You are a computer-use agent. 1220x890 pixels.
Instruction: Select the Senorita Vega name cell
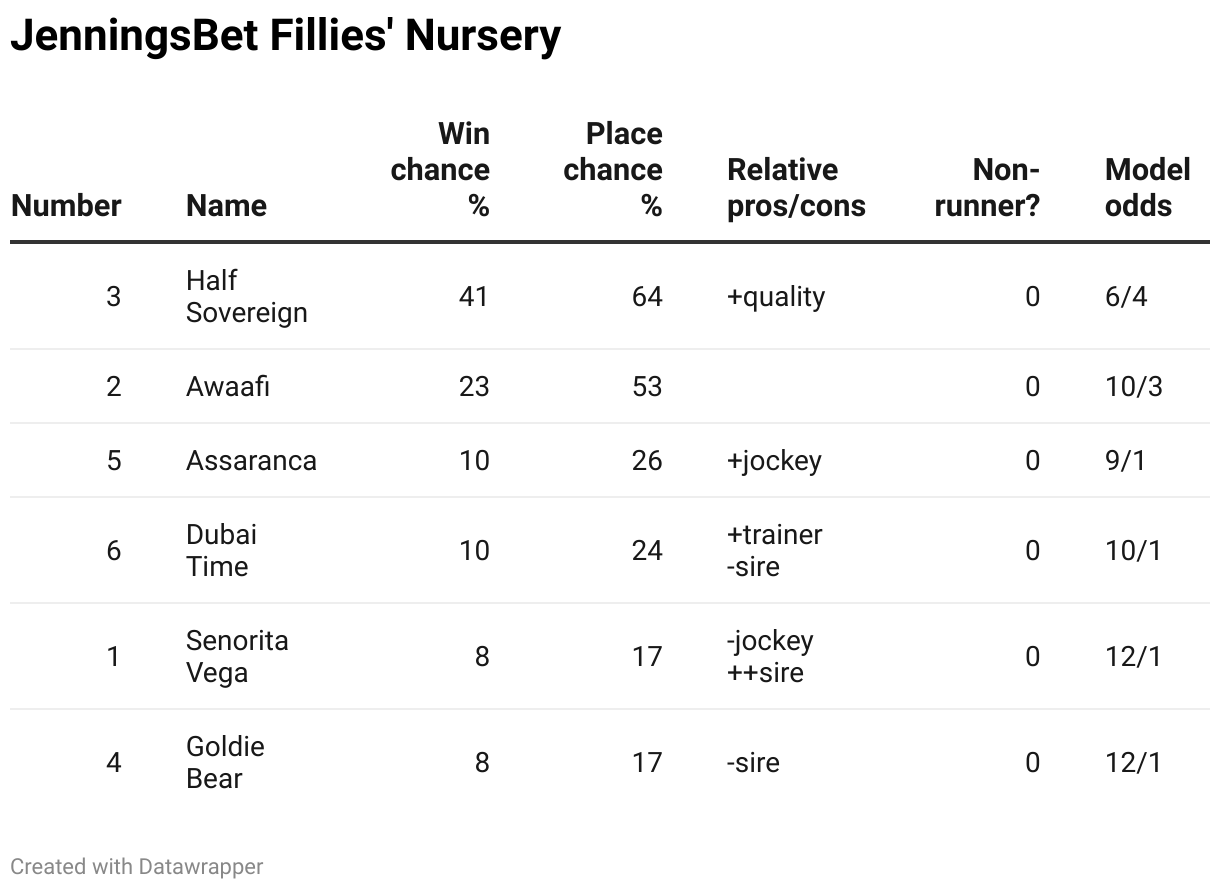237,657
